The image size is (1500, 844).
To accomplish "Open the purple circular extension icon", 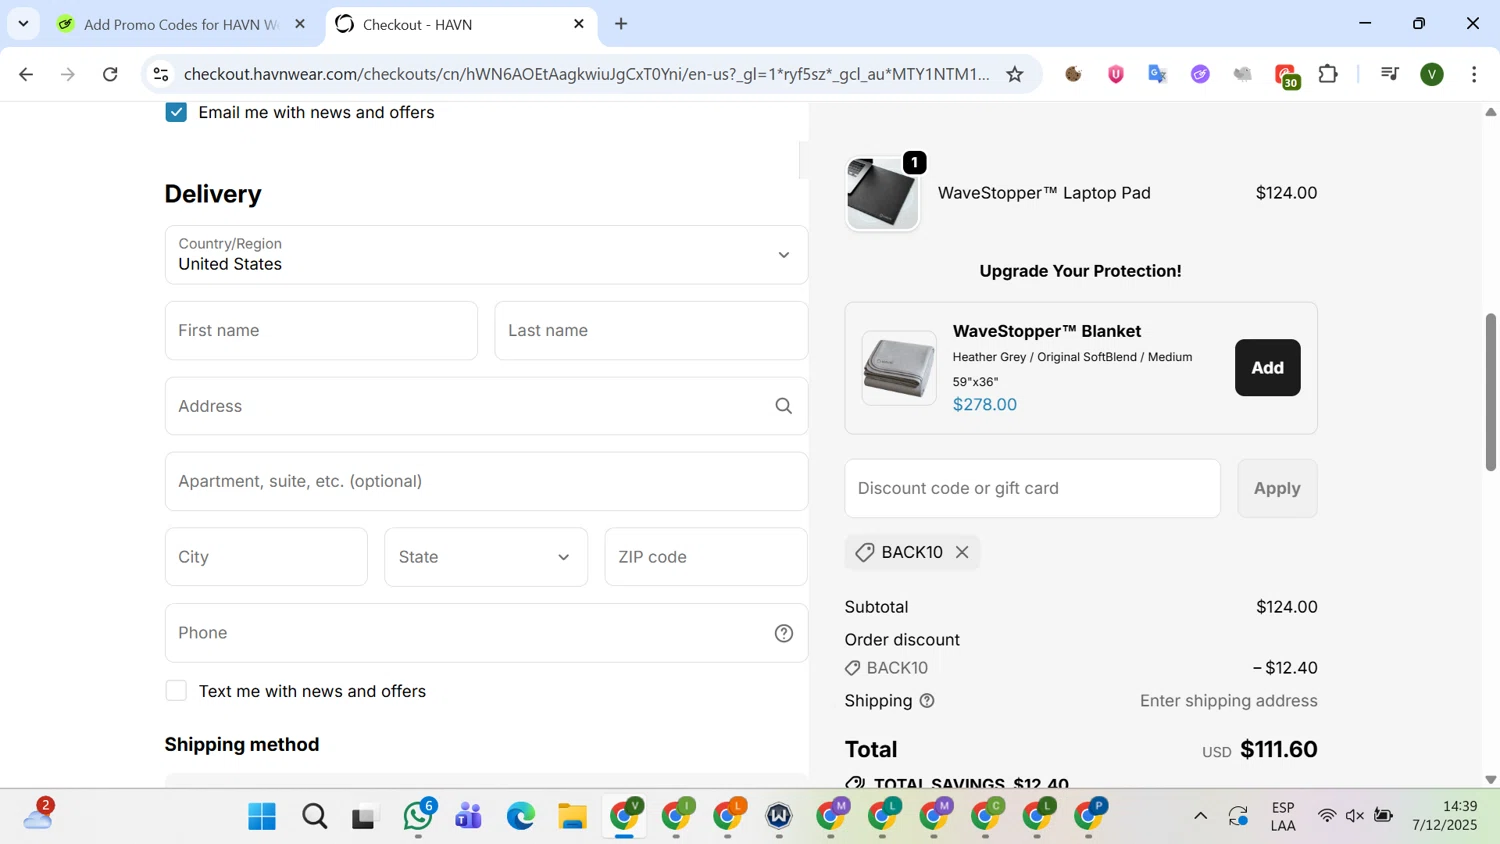I will (1200, 74).
